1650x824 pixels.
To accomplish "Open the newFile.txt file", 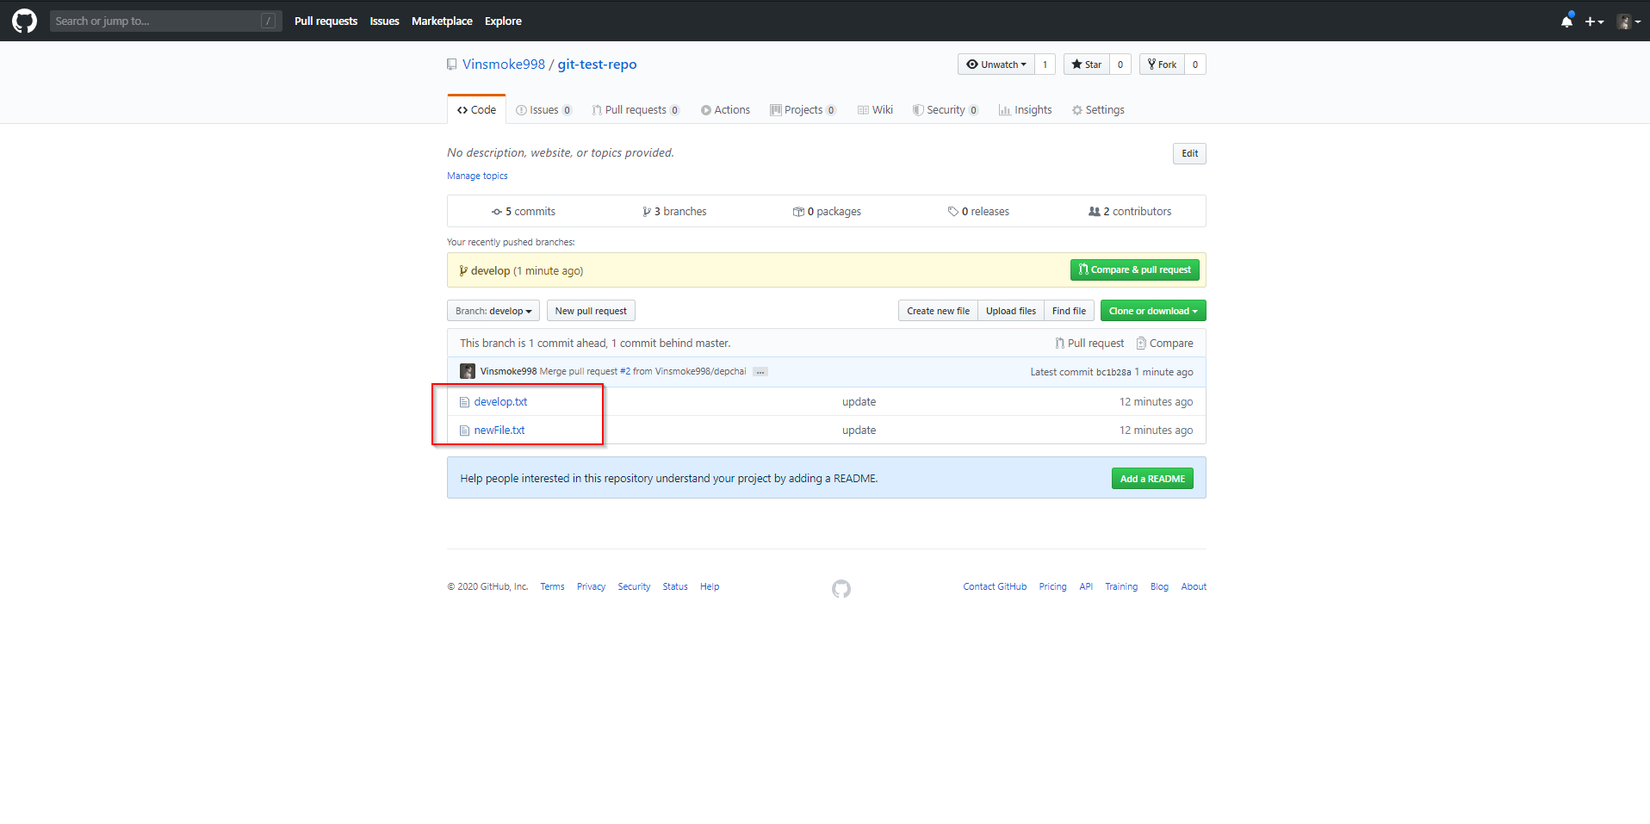I will coord(499,430).
